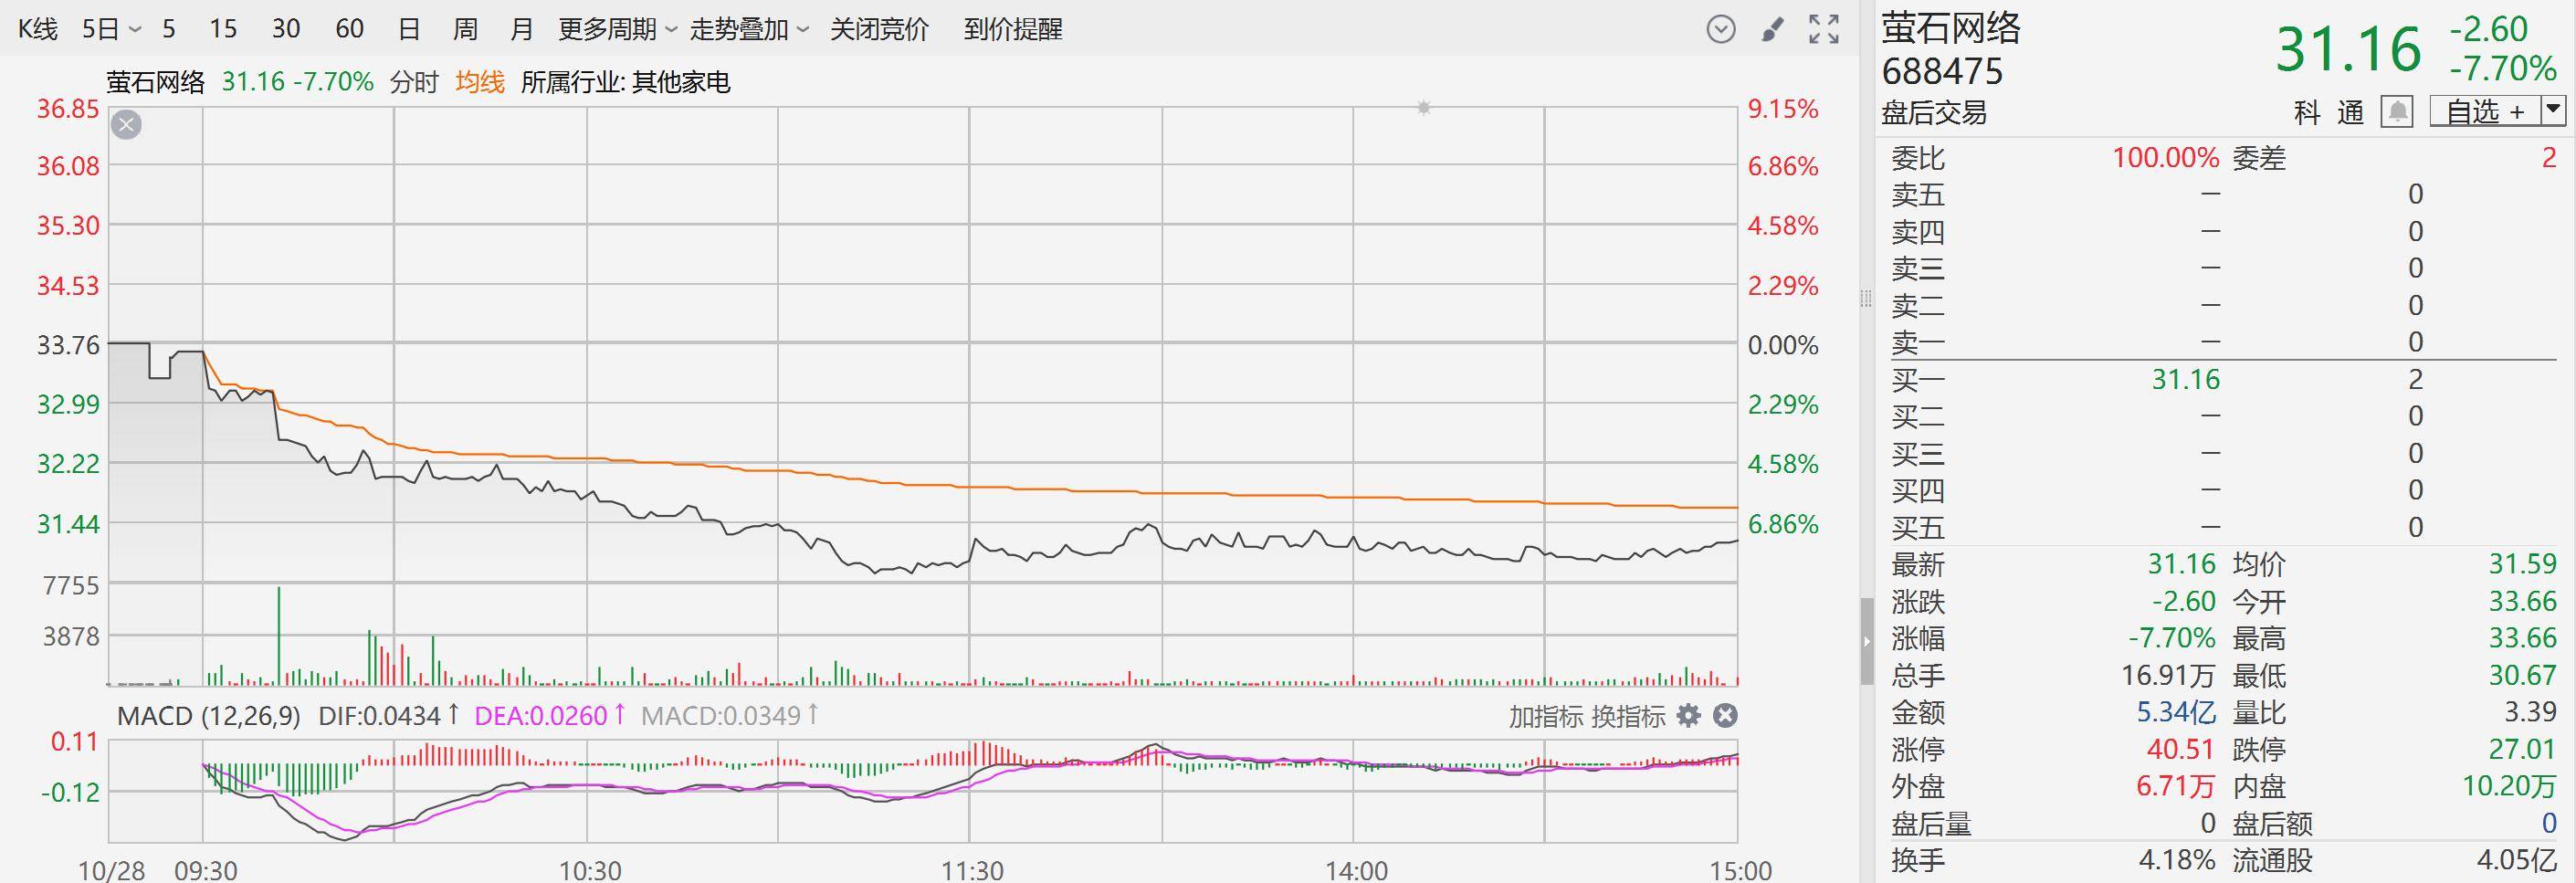Close the MACD indicator panel
This screenshot has height=883, width=2576.
click(1725, 716)
